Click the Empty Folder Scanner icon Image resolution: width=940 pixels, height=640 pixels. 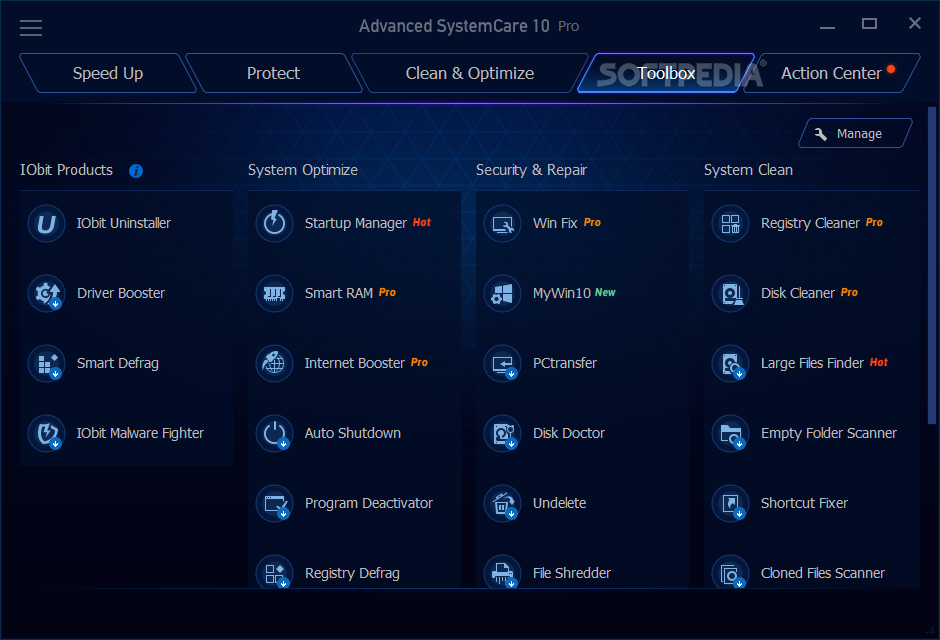pyautogui.click(x=730, y=434)
